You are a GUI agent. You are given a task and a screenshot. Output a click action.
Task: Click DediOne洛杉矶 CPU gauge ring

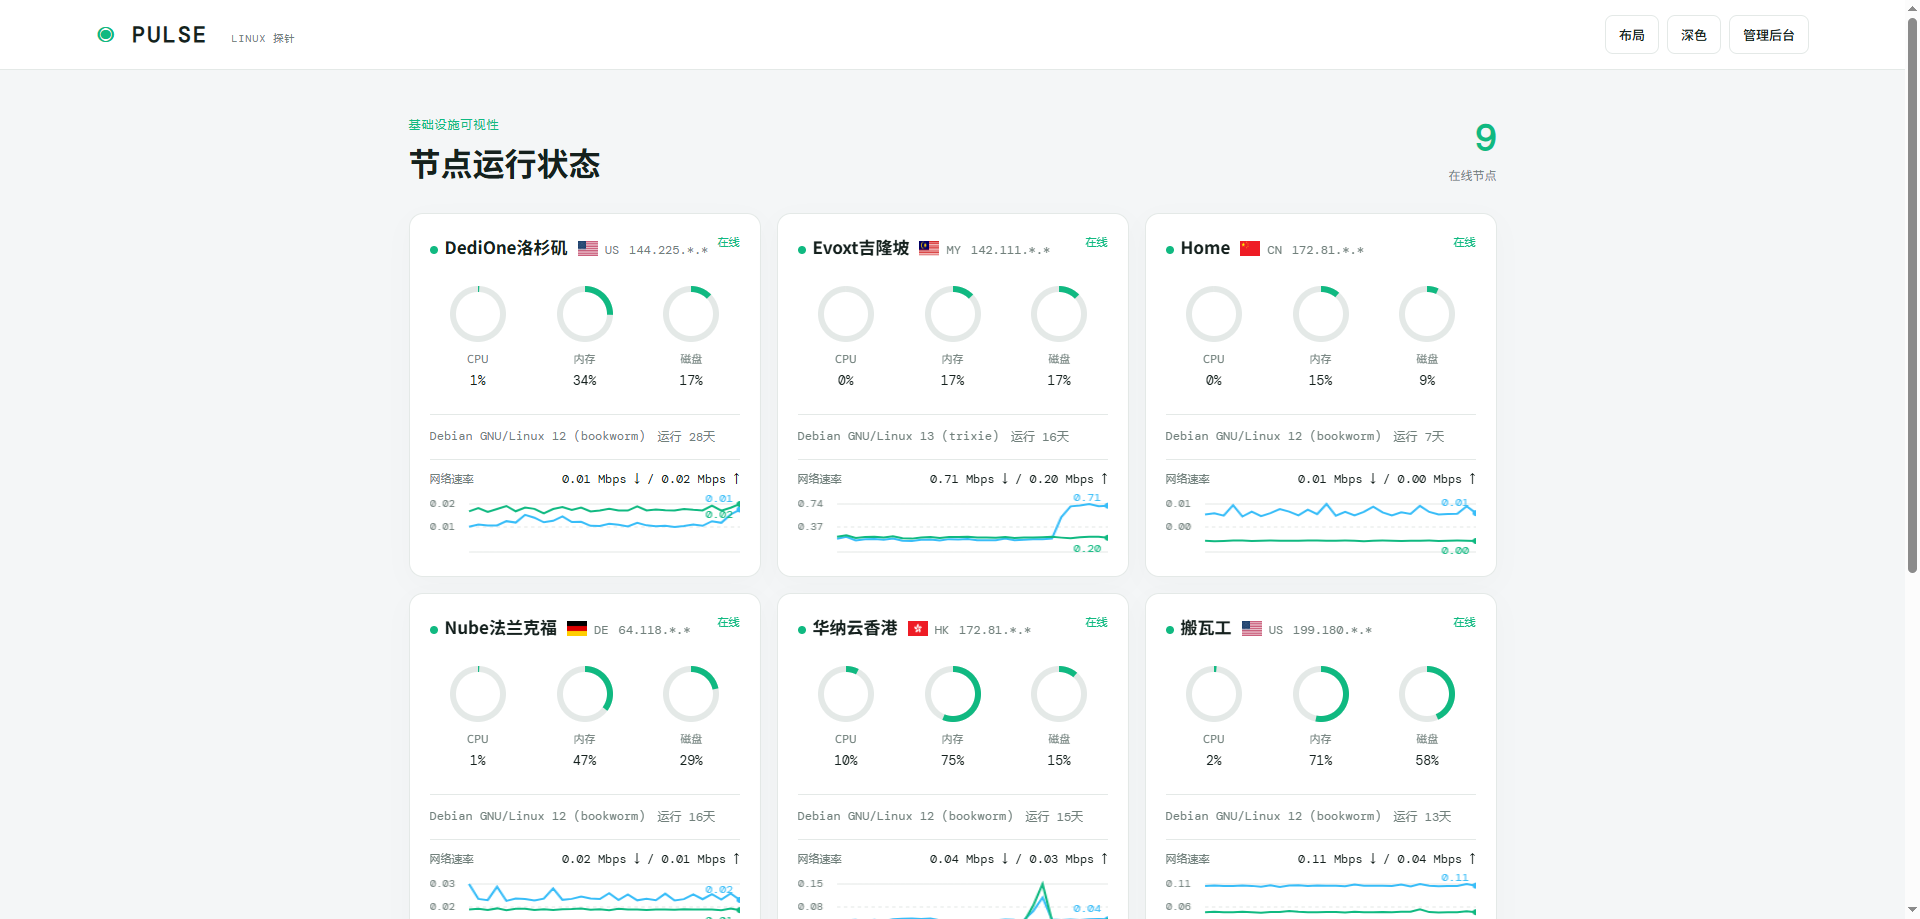click(478, 314)
